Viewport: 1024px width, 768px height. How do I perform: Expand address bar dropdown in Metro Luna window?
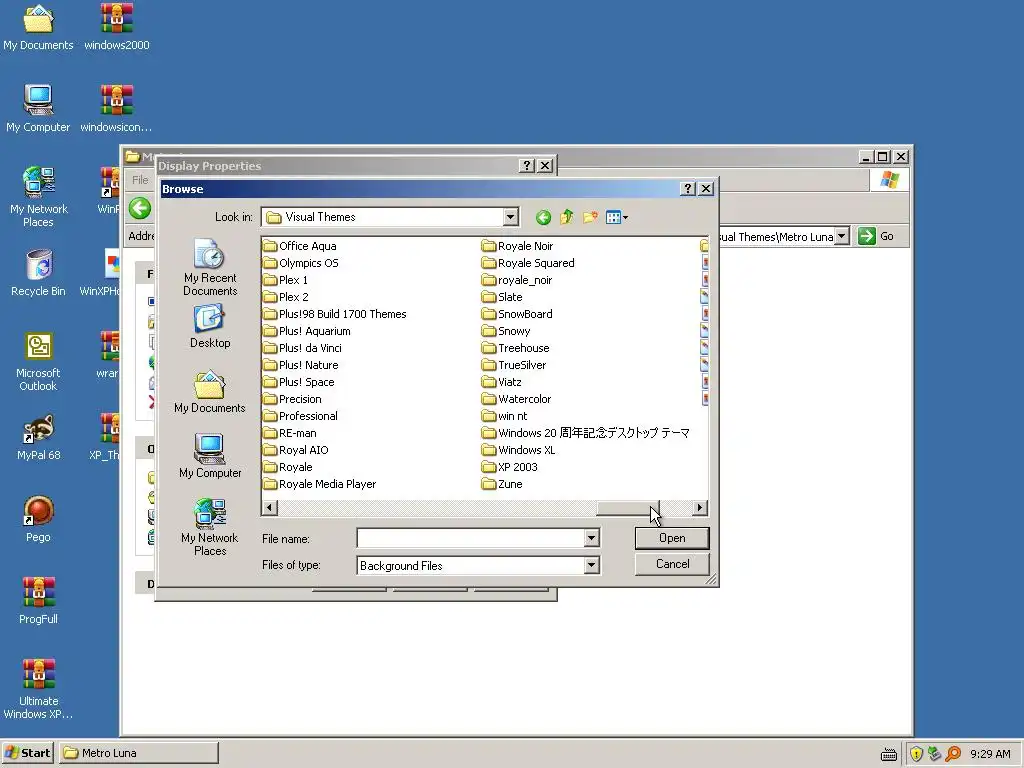click(x=842, y=236)
